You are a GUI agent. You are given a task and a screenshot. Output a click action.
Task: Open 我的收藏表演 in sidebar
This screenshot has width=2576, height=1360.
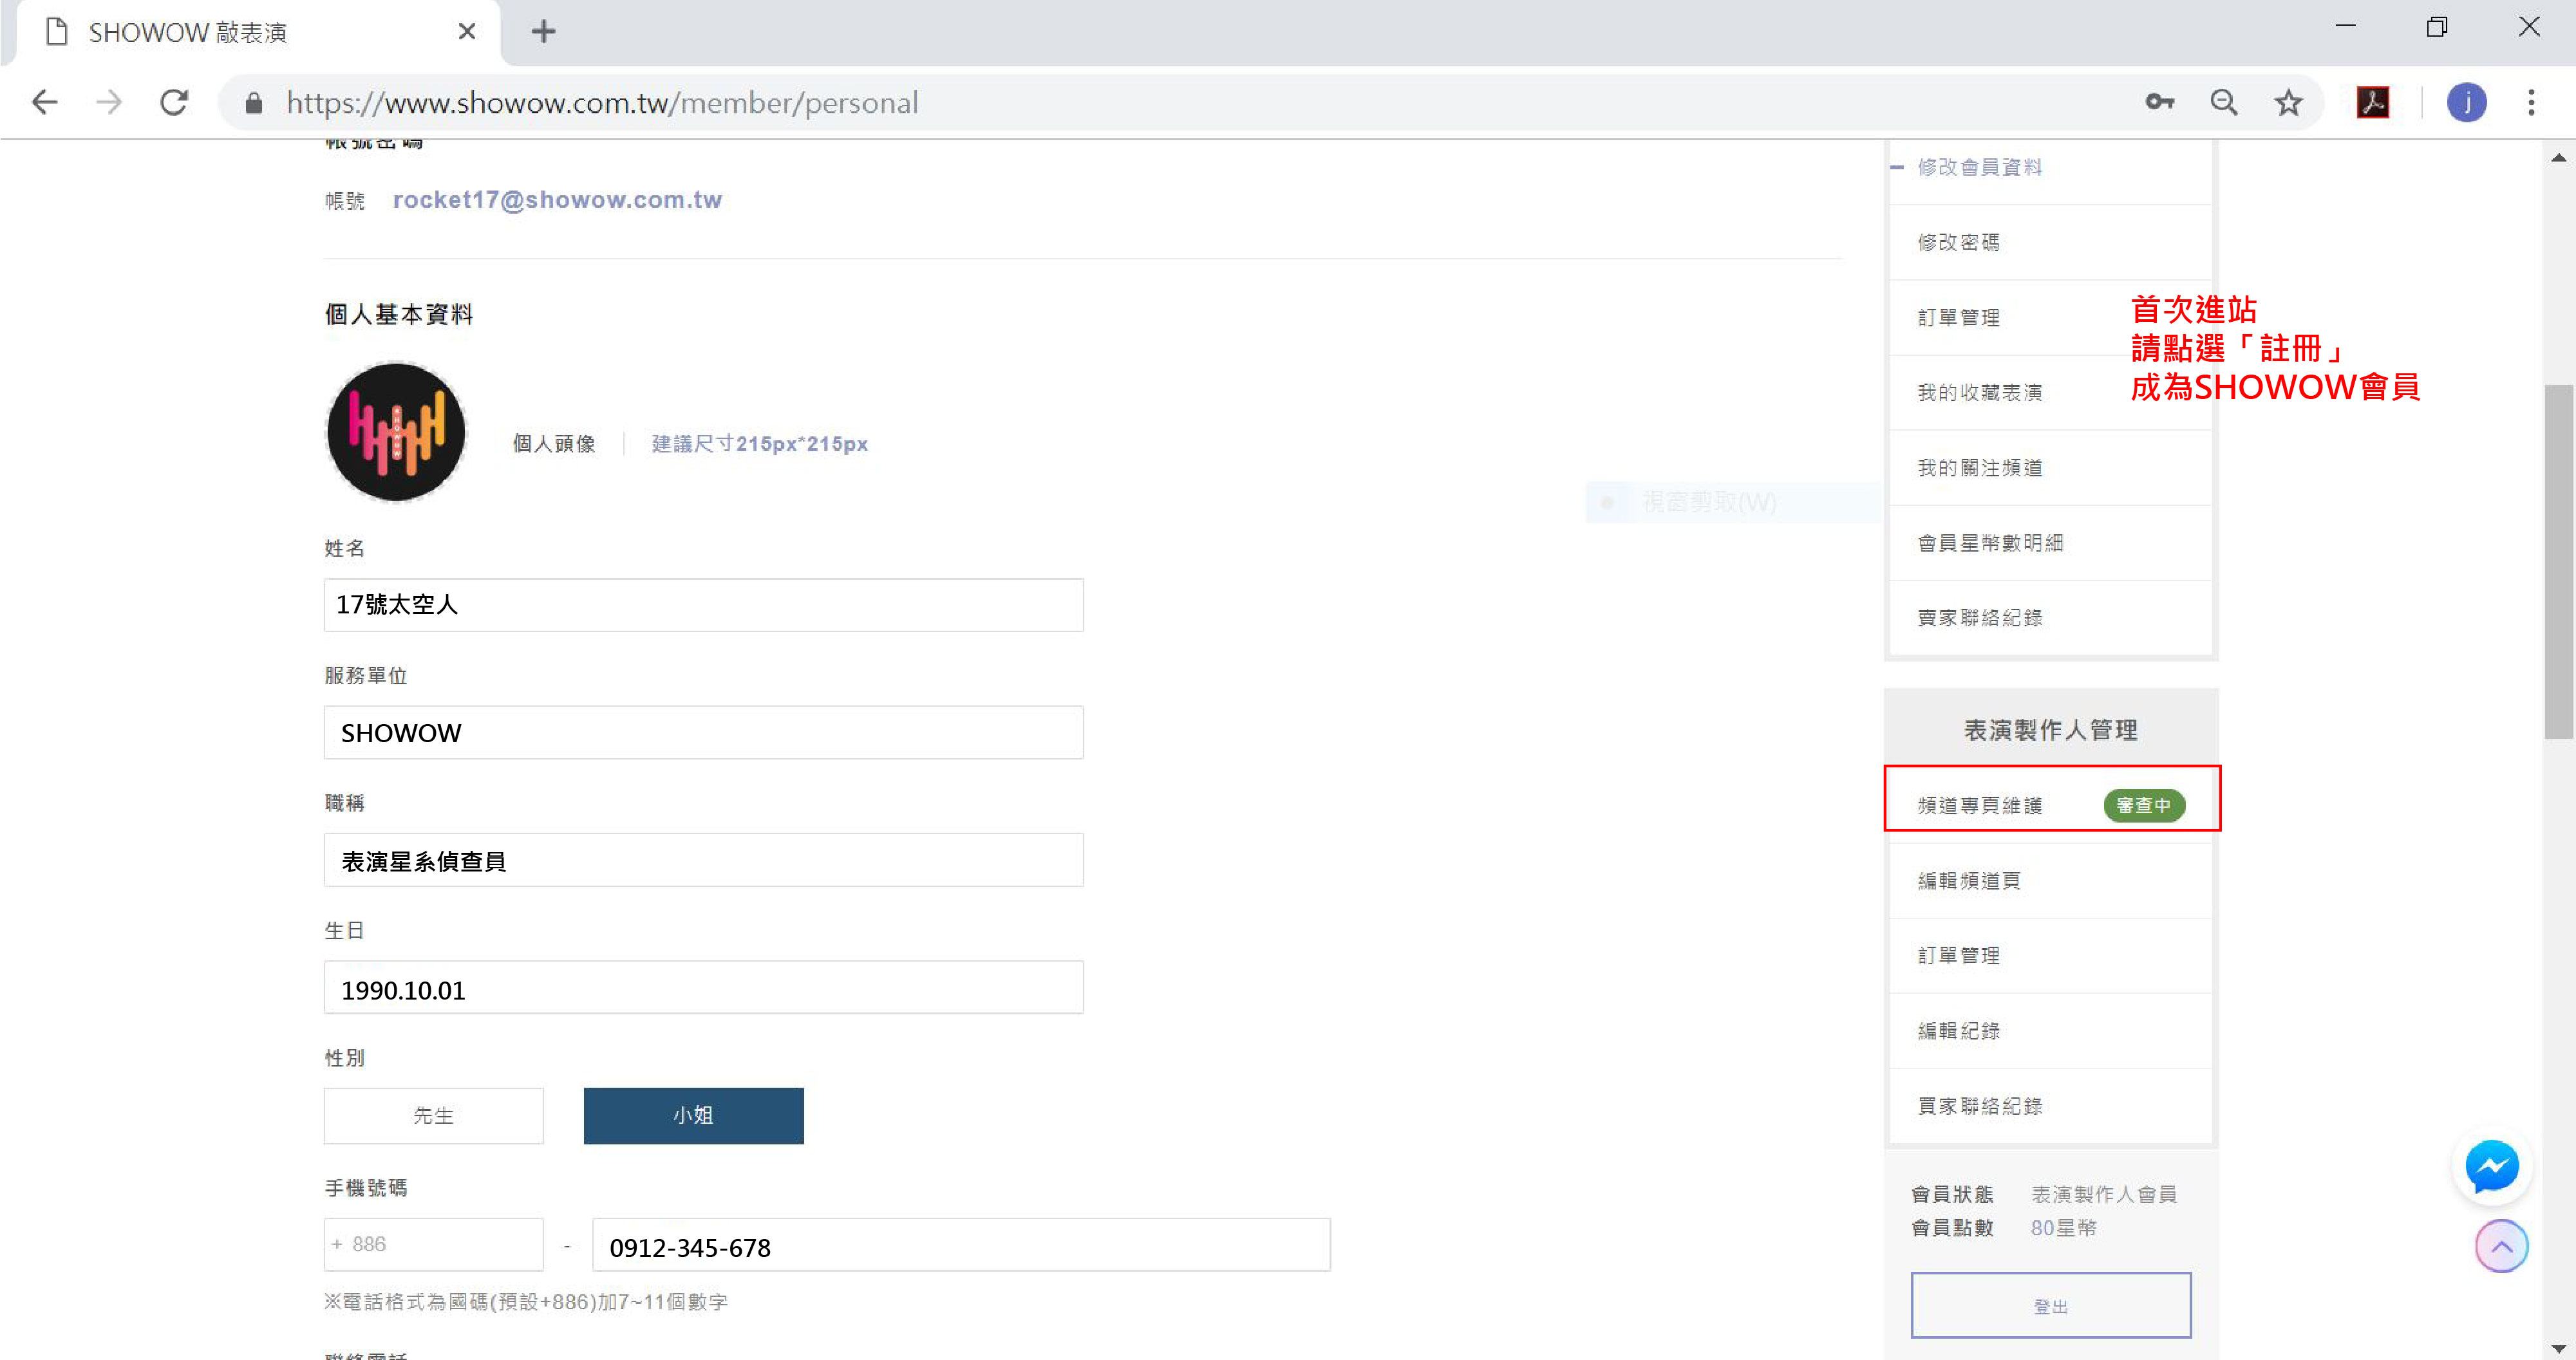click(x=1980, y=393)
